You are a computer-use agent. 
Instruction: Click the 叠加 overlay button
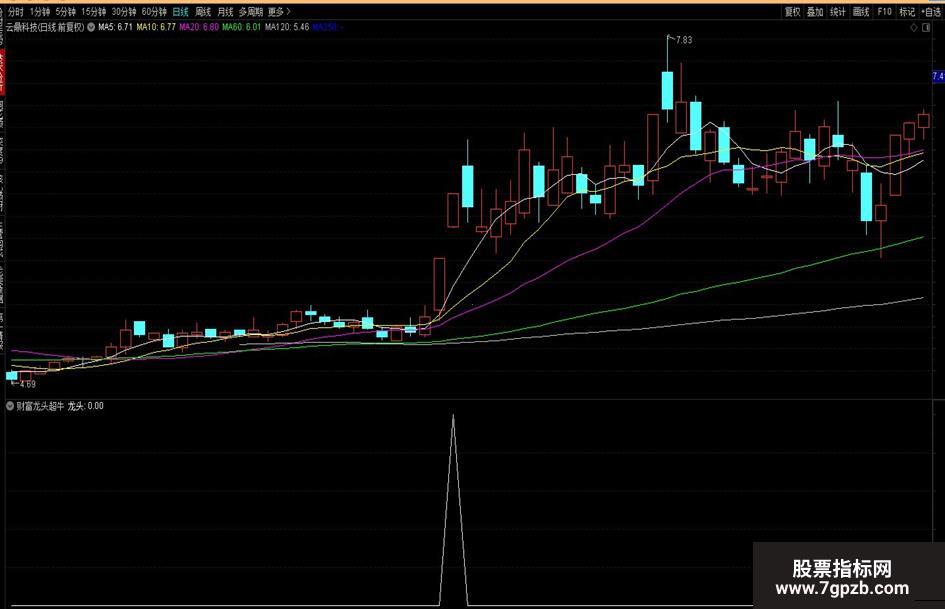pos(815,12)
